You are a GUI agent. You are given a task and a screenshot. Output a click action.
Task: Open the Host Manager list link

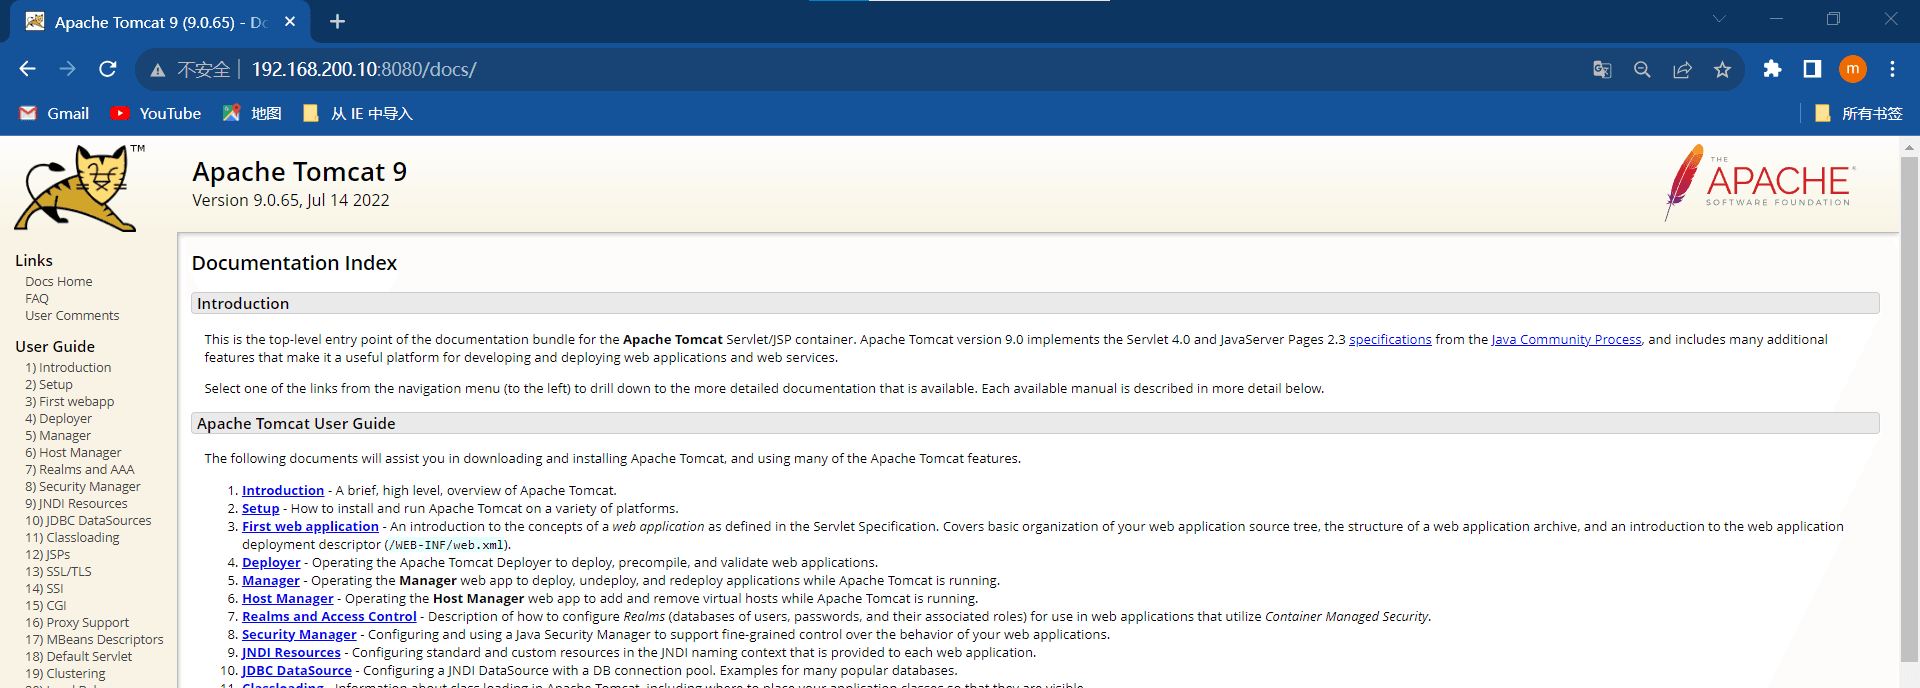coord(288,599)
